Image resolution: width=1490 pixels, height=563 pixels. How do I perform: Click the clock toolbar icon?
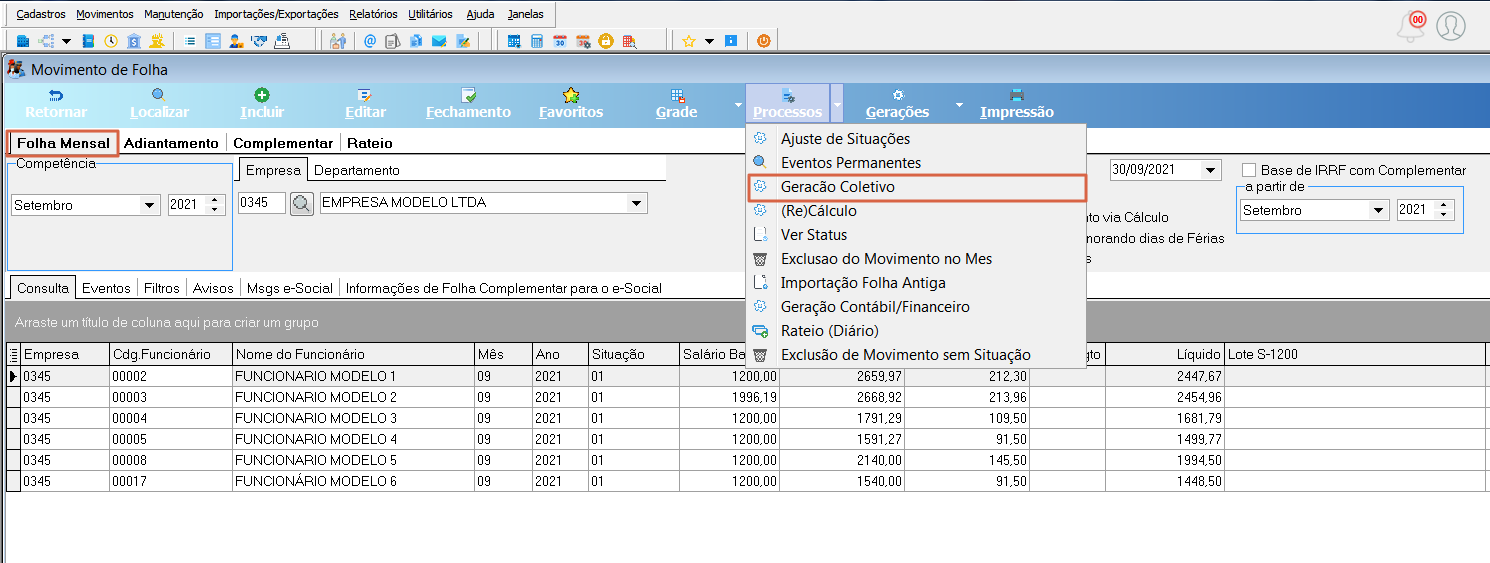(x=111, y=41)
